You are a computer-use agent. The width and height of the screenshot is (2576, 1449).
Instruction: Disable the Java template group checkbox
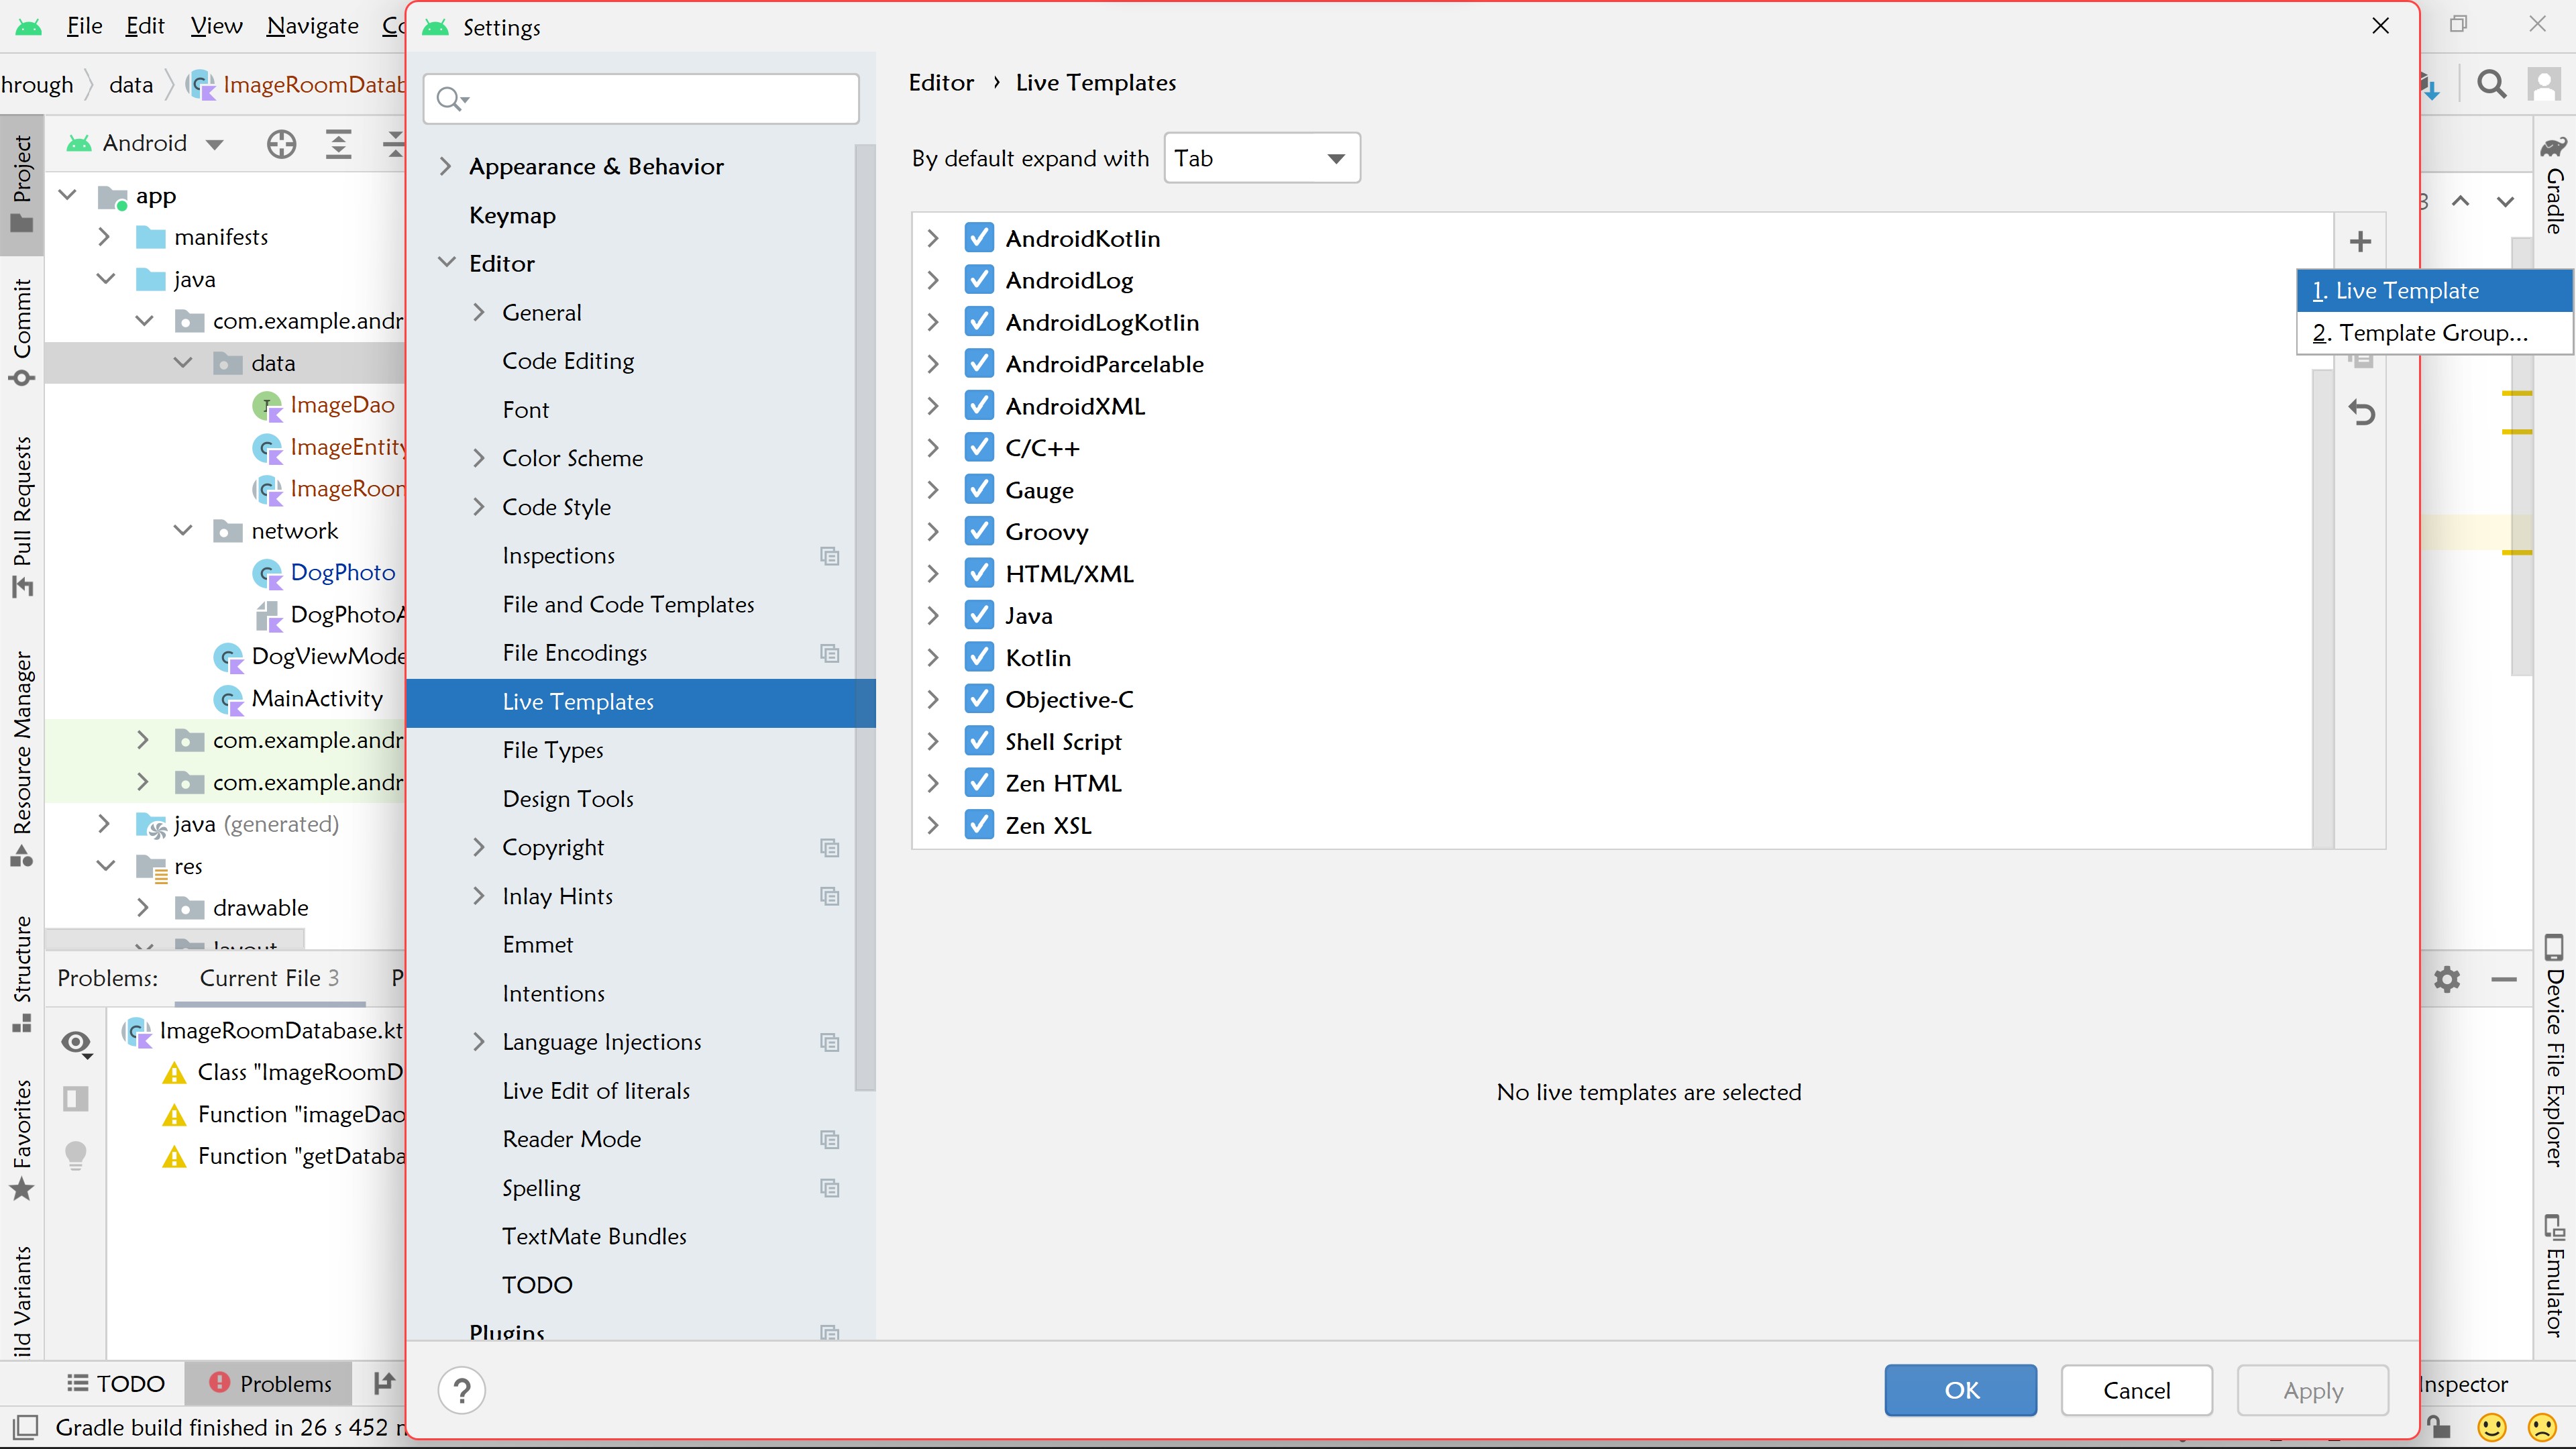(x=979, y=615)
